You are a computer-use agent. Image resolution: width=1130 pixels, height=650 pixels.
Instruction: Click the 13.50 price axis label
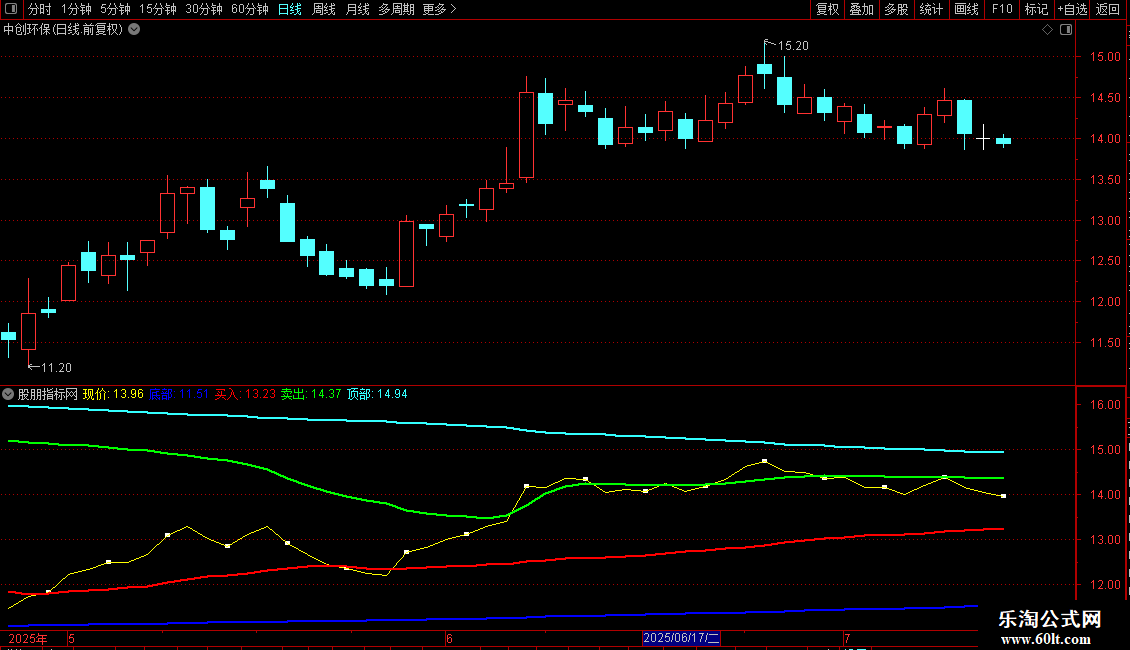[1105, 180]
